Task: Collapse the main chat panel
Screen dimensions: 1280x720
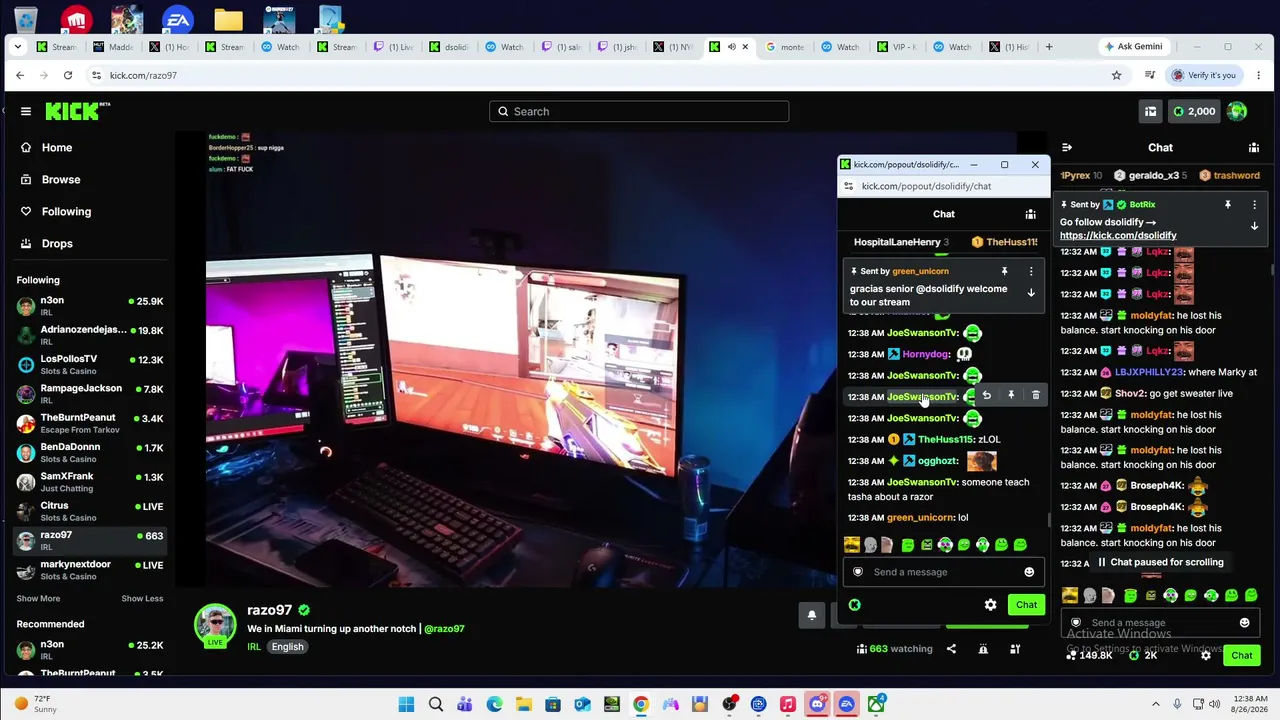Action: click(1067, 147)
